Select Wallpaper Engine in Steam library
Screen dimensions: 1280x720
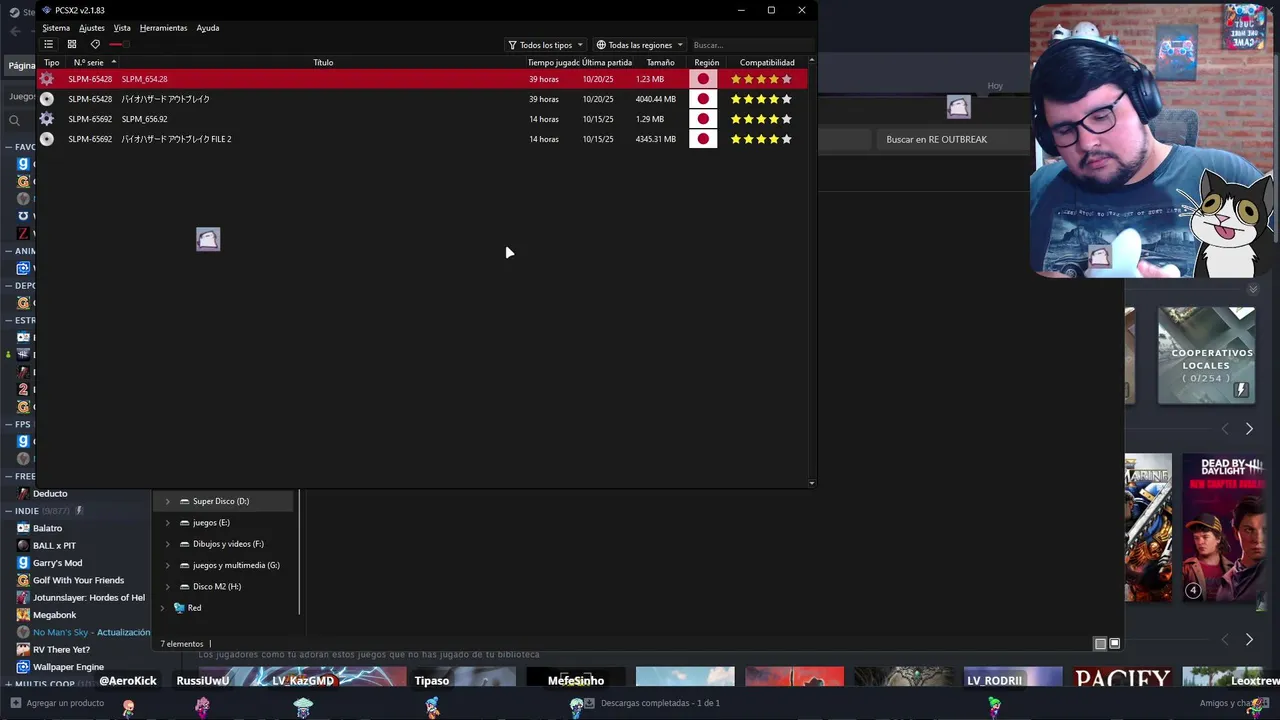pos(68,667)
